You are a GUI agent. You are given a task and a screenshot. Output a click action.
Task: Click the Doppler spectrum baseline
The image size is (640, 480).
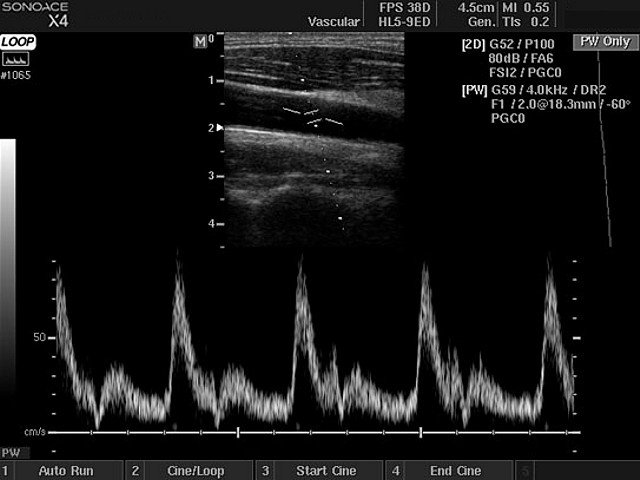pos(310,433)
